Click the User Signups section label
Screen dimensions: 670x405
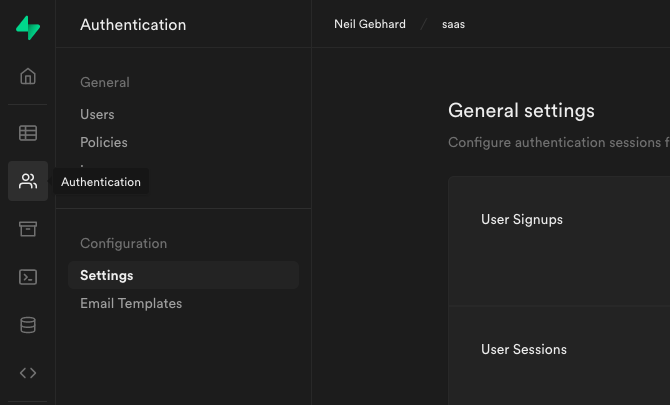tap(522, 220)
